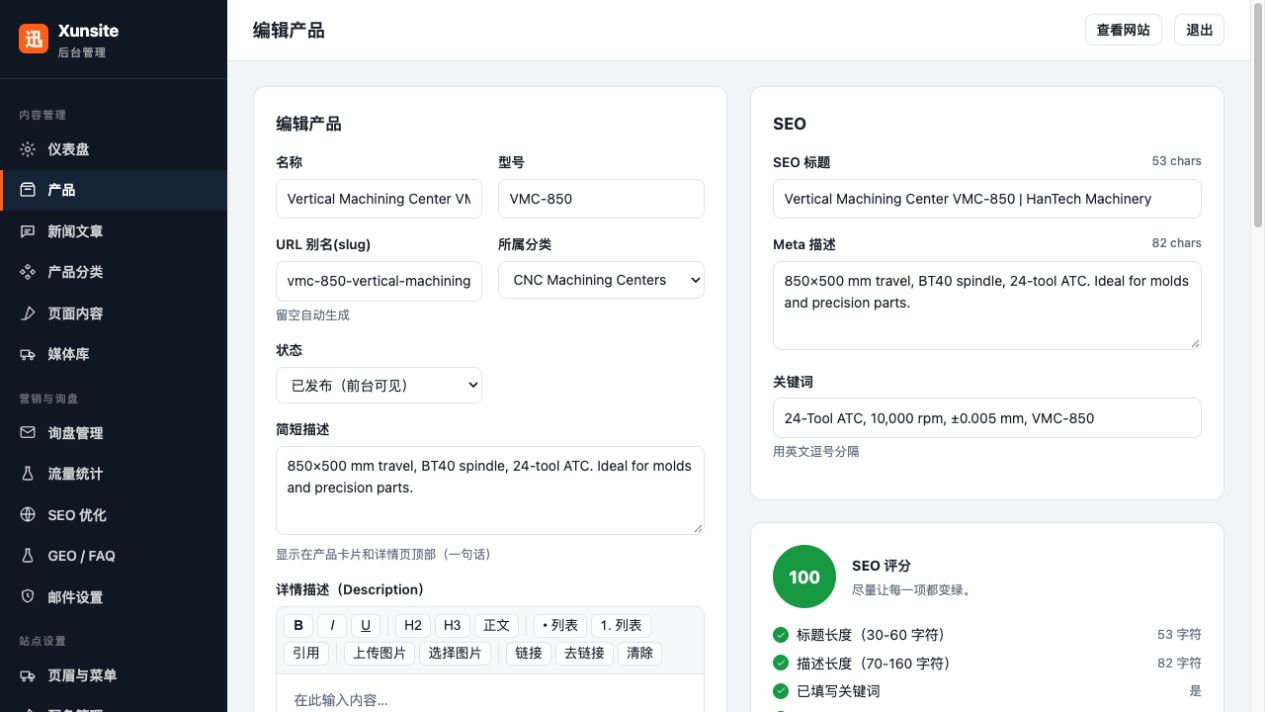
Task: Click 去链接 to remove link
Action: click(x=584, y=654)
